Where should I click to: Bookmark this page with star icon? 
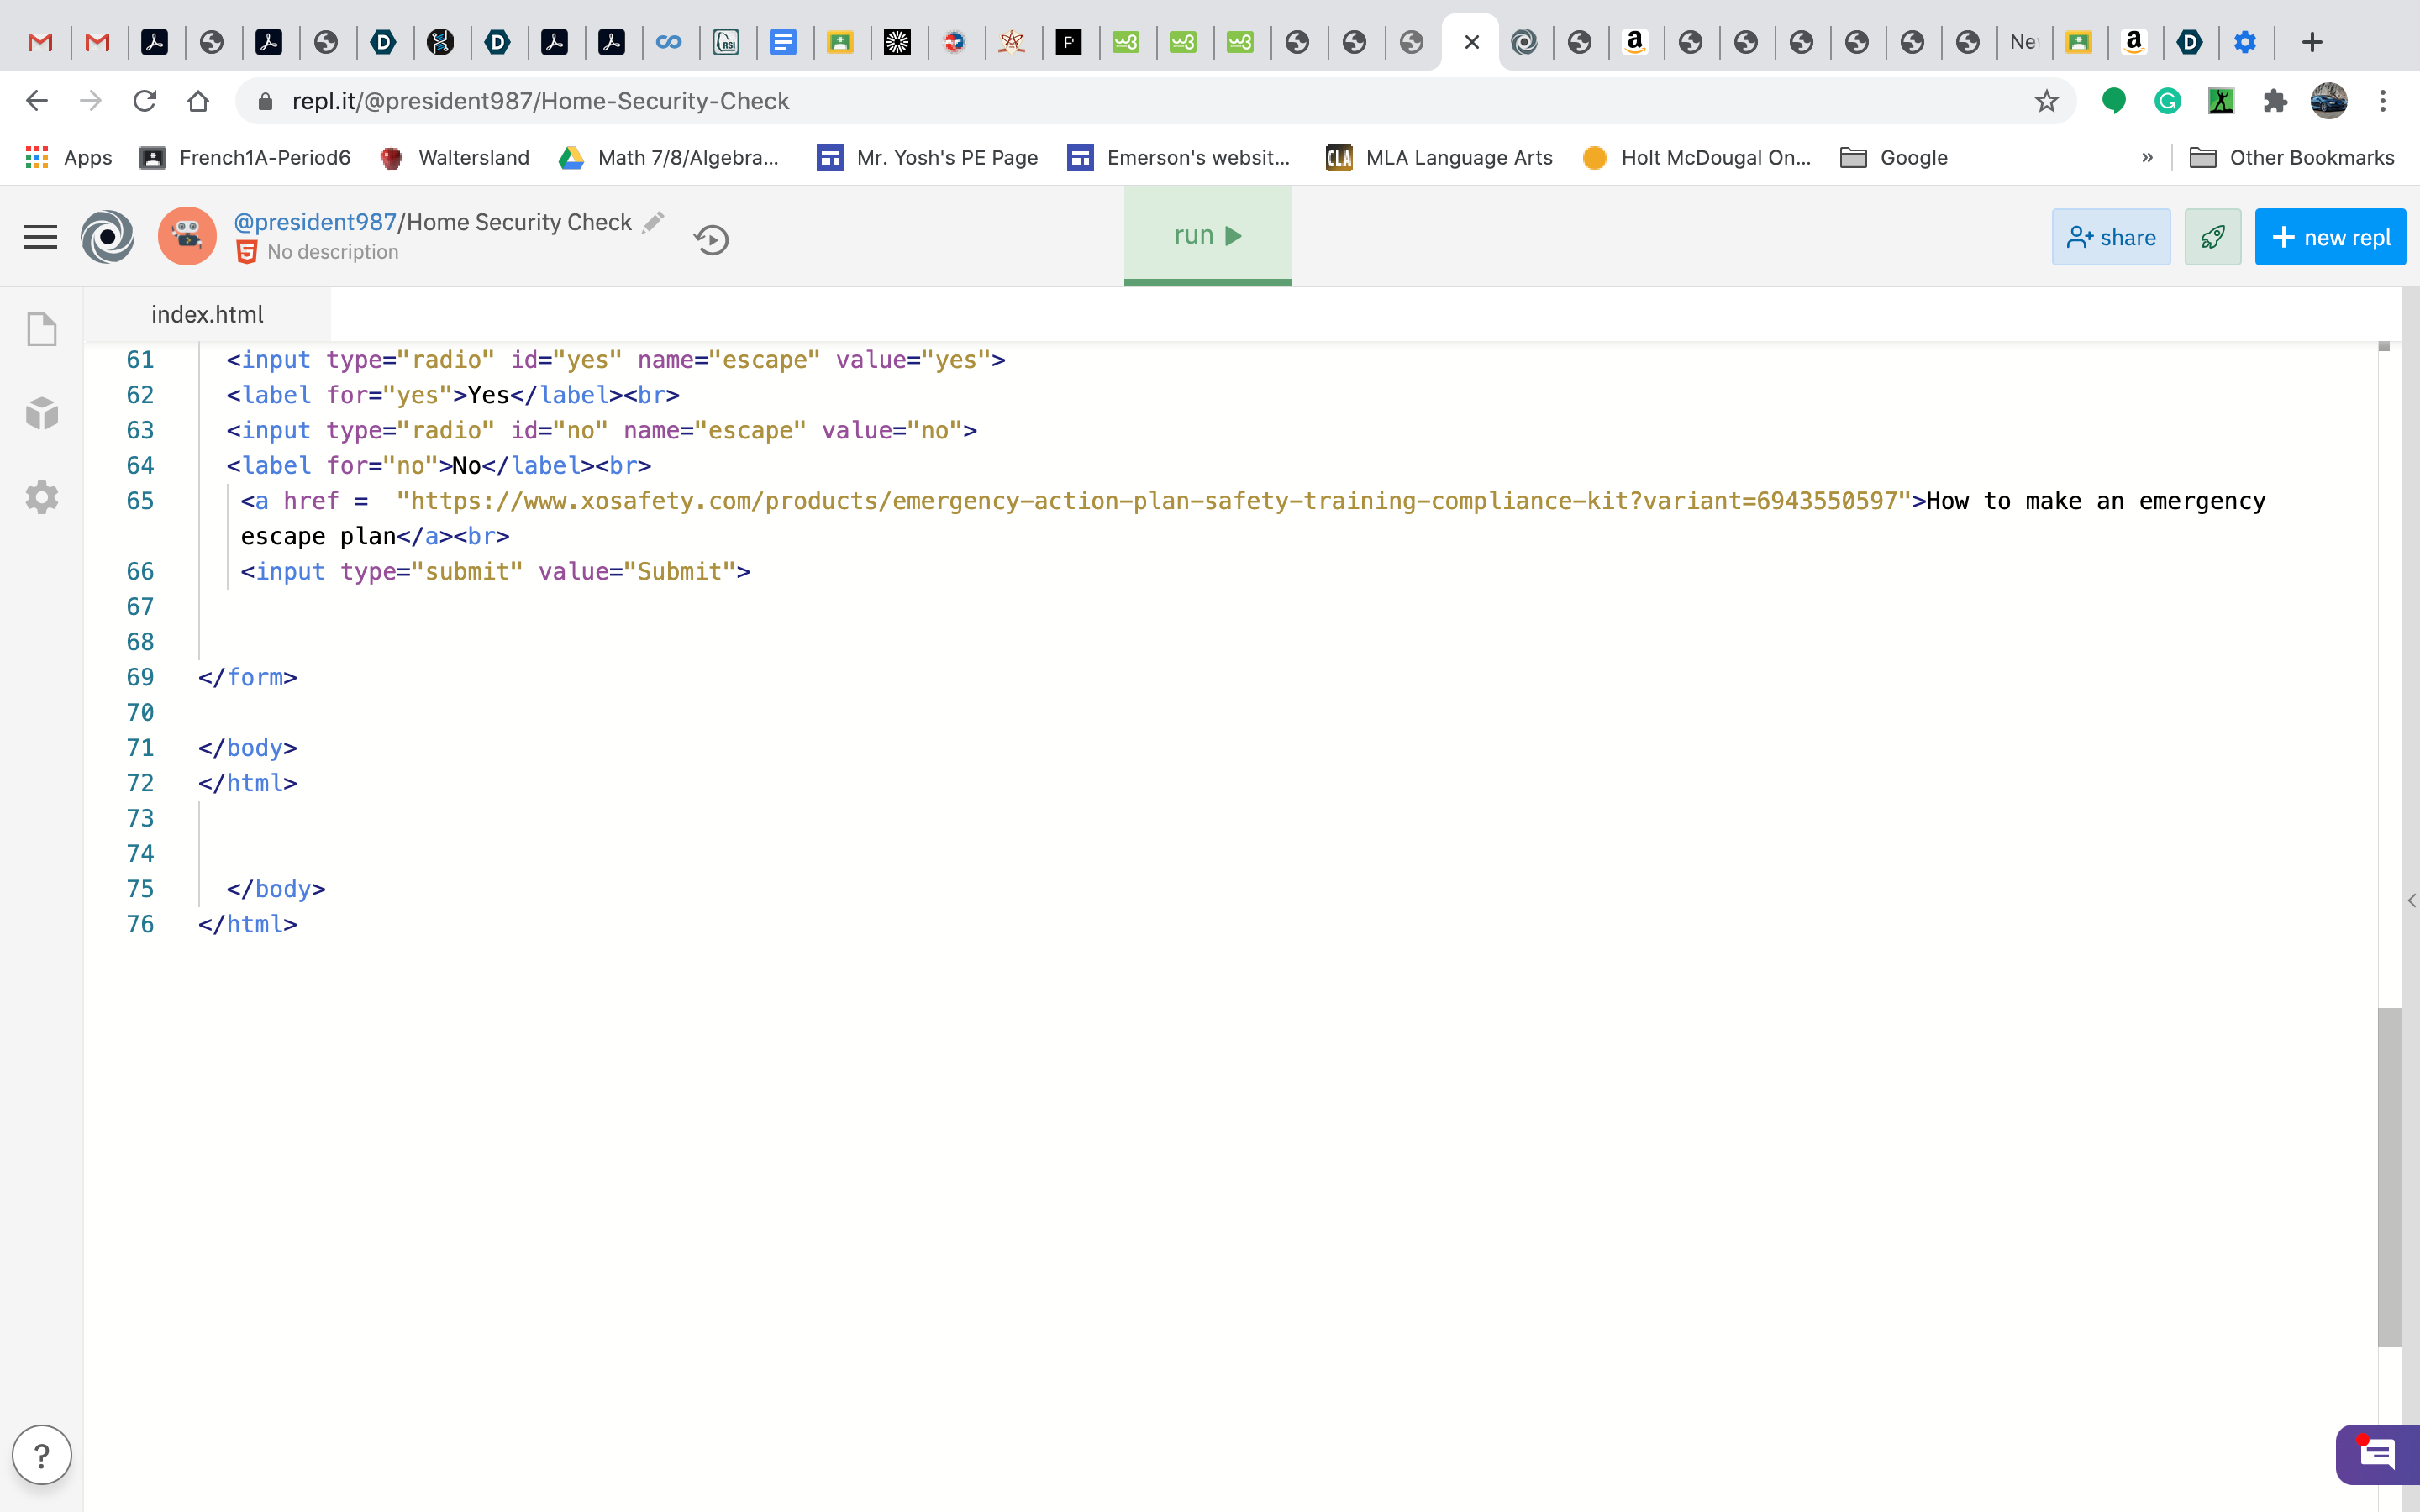pos(2046,101)
